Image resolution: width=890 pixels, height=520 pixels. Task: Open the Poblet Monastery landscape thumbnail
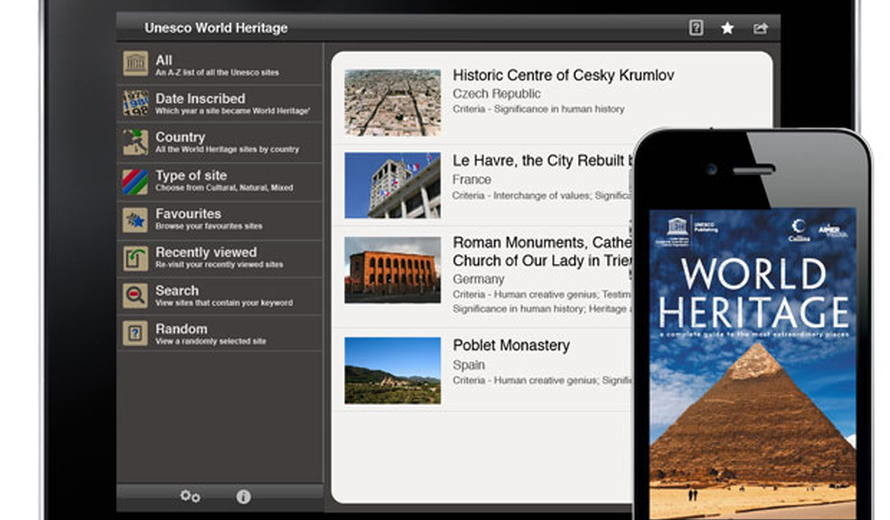(x=392, y=371)
